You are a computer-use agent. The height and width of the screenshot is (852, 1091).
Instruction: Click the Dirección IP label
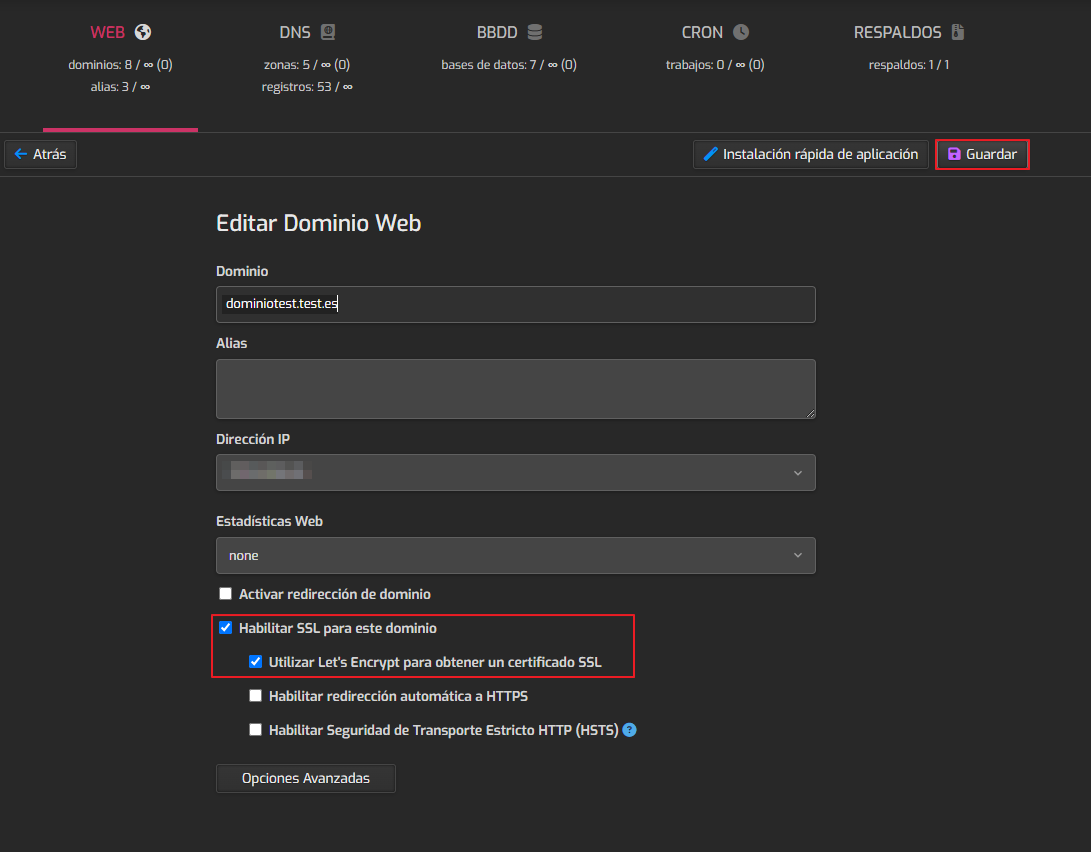253,440
